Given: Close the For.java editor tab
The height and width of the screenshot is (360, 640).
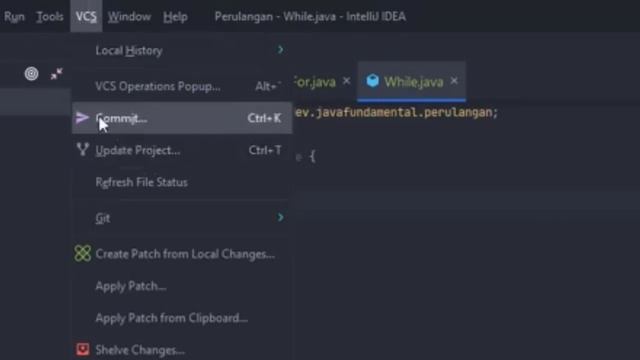Looking at the screenshot, I should pos(346,81).
